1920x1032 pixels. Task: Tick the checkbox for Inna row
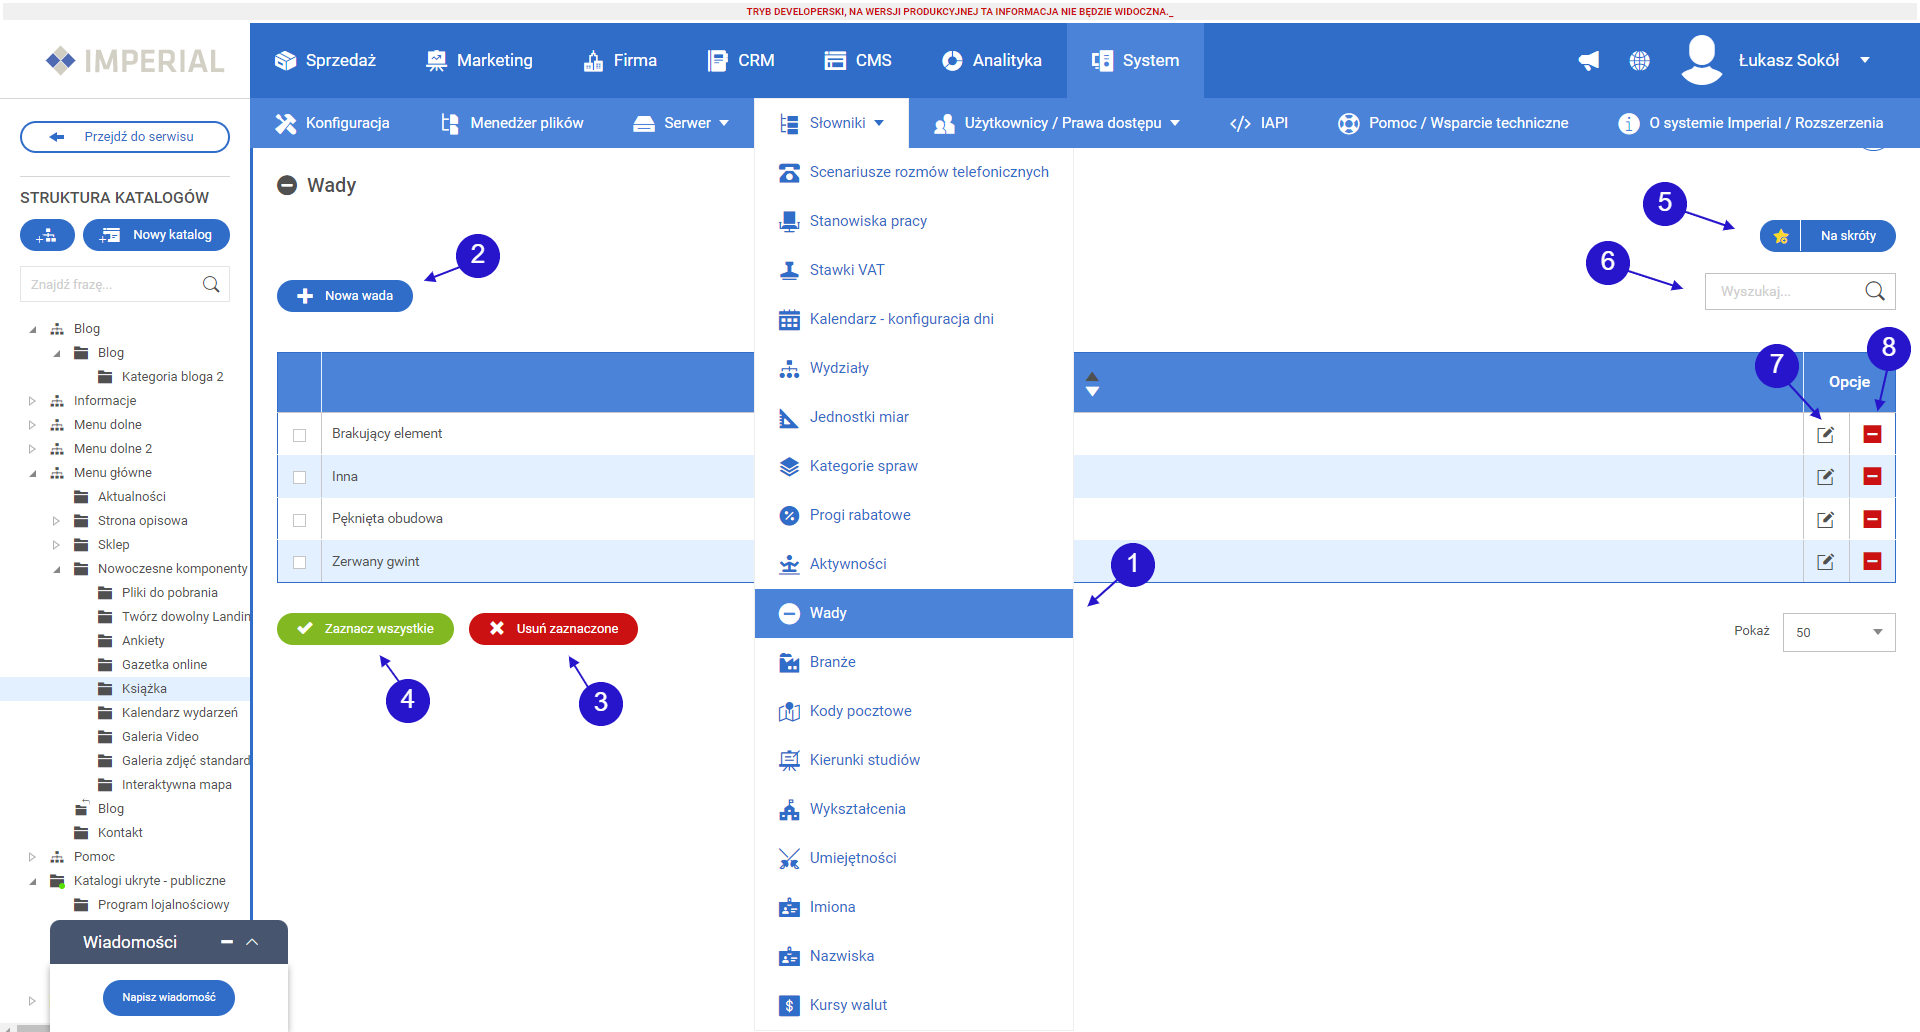point(299,477)
